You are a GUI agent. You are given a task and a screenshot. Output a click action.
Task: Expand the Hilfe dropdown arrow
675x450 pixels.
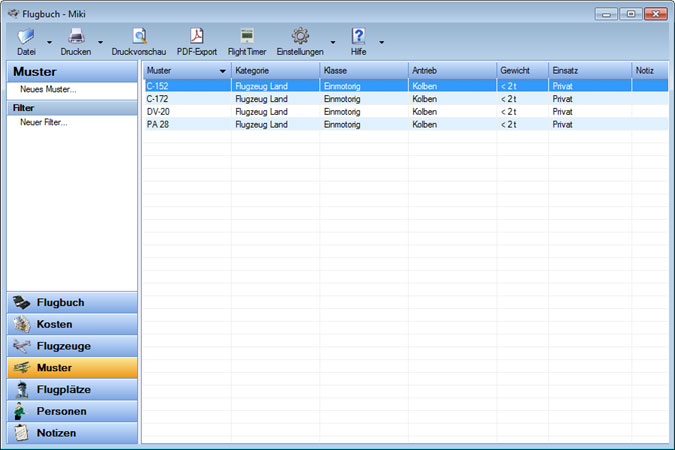(381, 42)
